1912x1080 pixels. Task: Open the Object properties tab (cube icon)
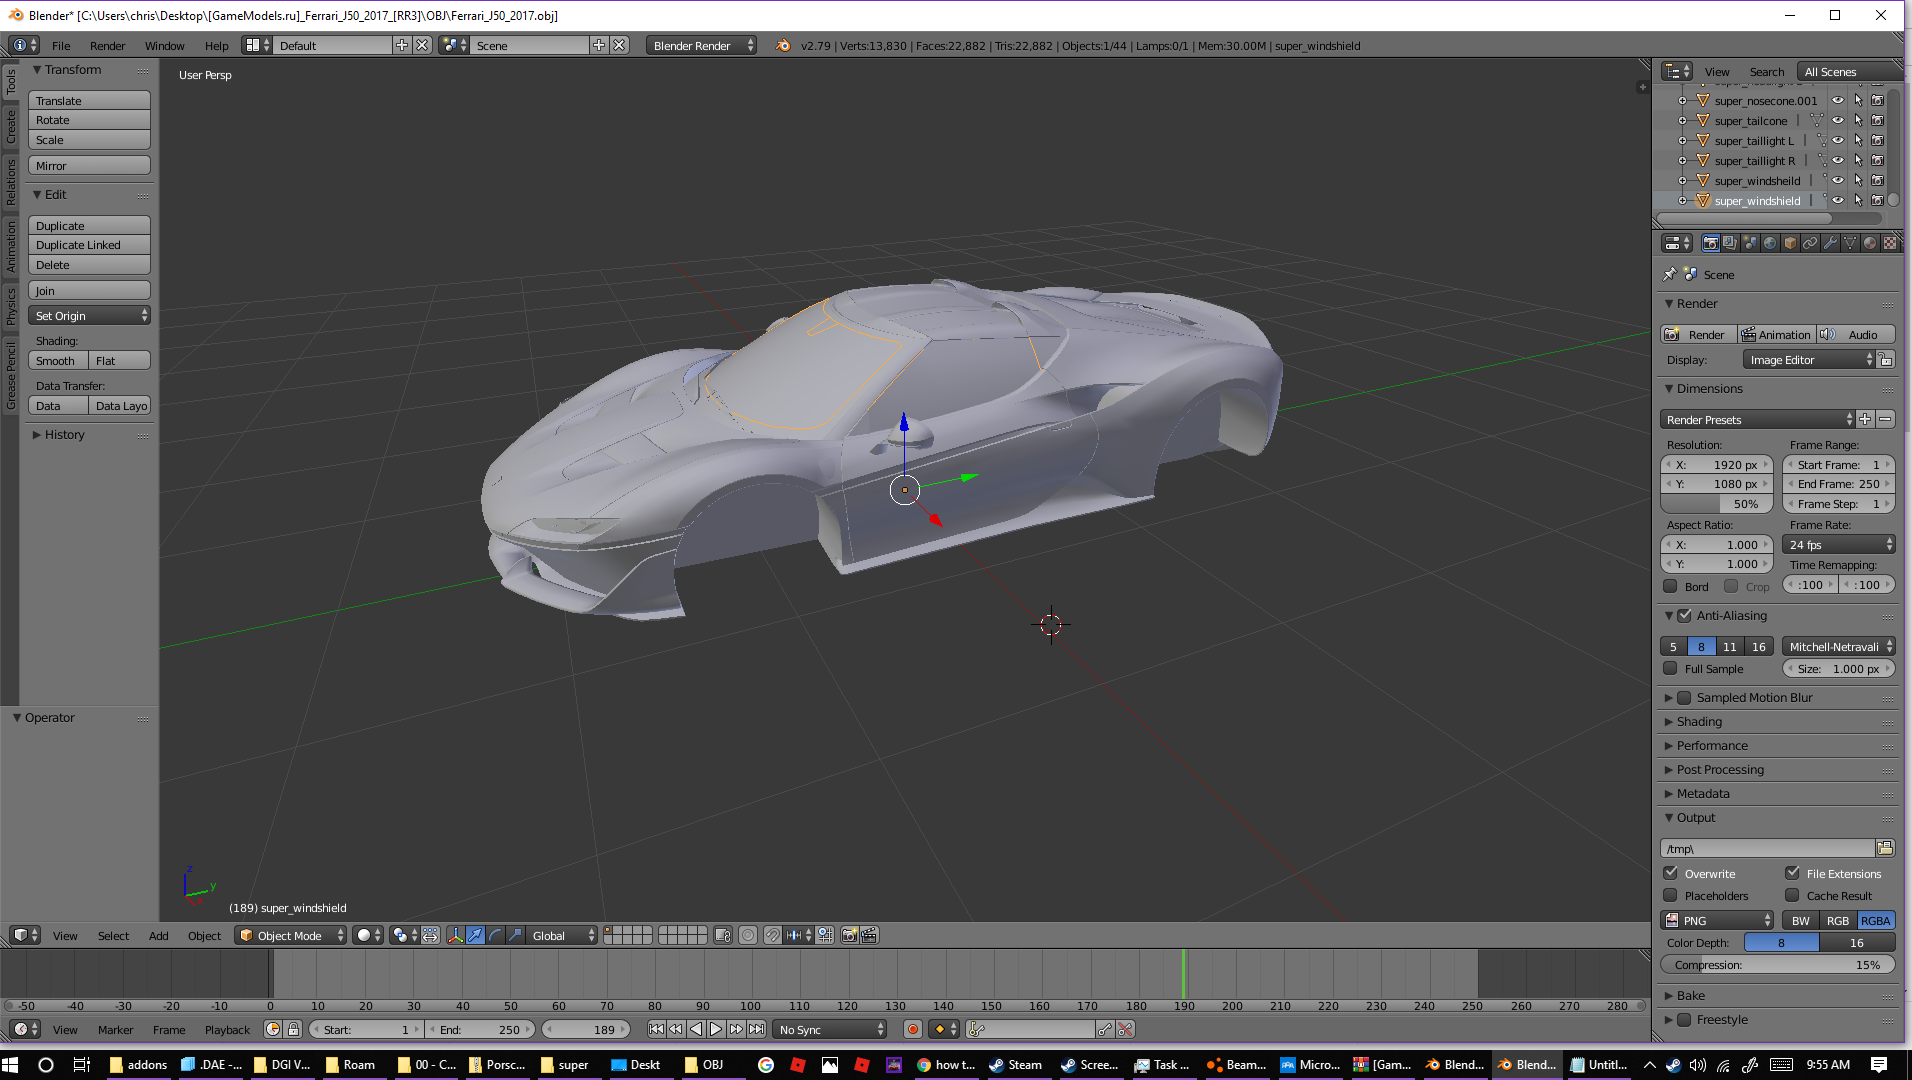pyautogui.click(x=1790, y=243)
